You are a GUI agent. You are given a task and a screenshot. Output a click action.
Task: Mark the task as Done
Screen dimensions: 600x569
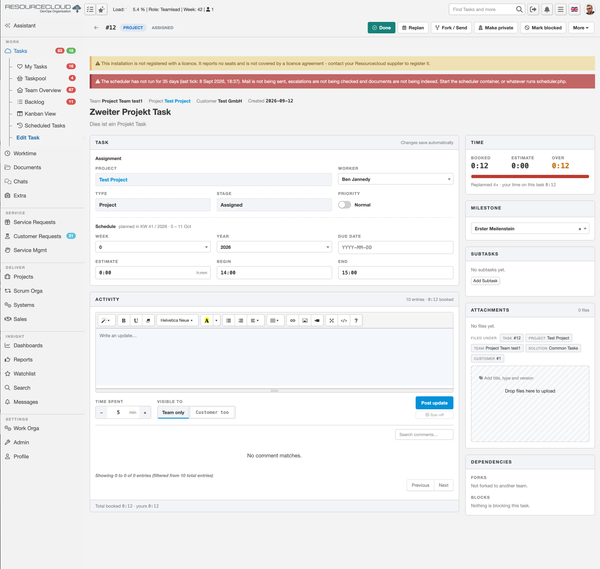[382, 28]
